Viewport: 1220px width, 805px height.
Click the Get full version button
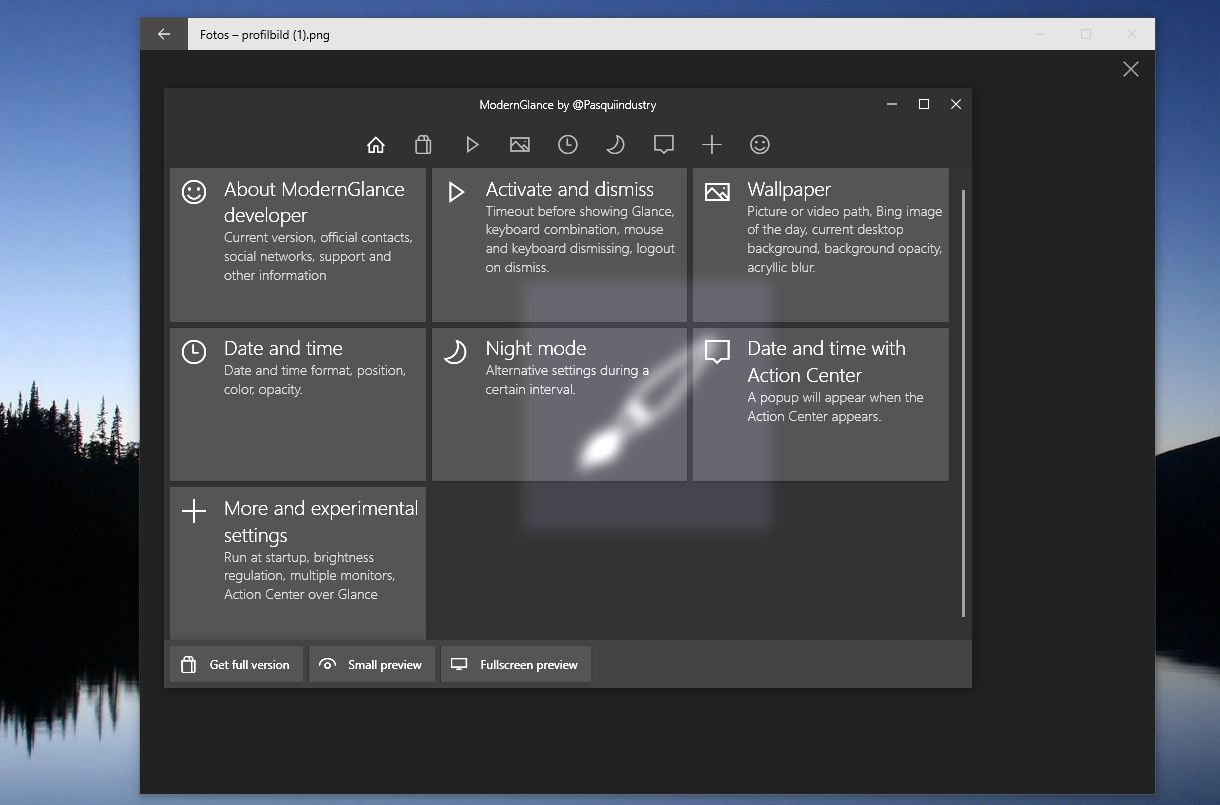click(x=236, y=664)
